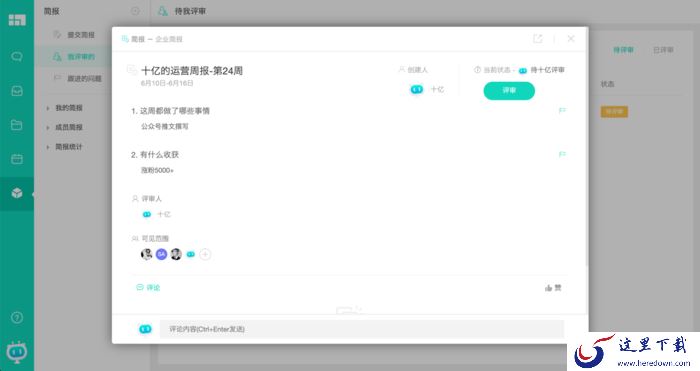The width and height of the screenshot is (700, 371).
Task: Click the commenter robot avatar beside the comment box
Action: click(x=145, y=329)
